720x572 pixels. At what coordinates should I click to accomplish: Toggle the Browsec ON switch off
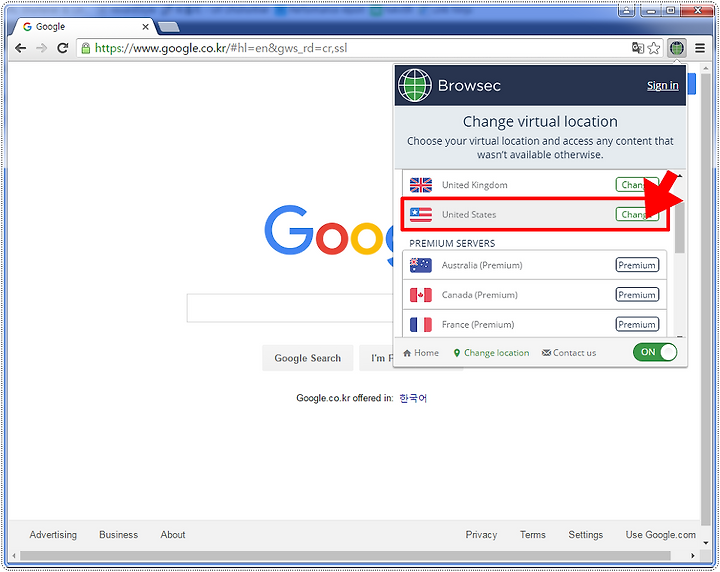coord(655,352)
